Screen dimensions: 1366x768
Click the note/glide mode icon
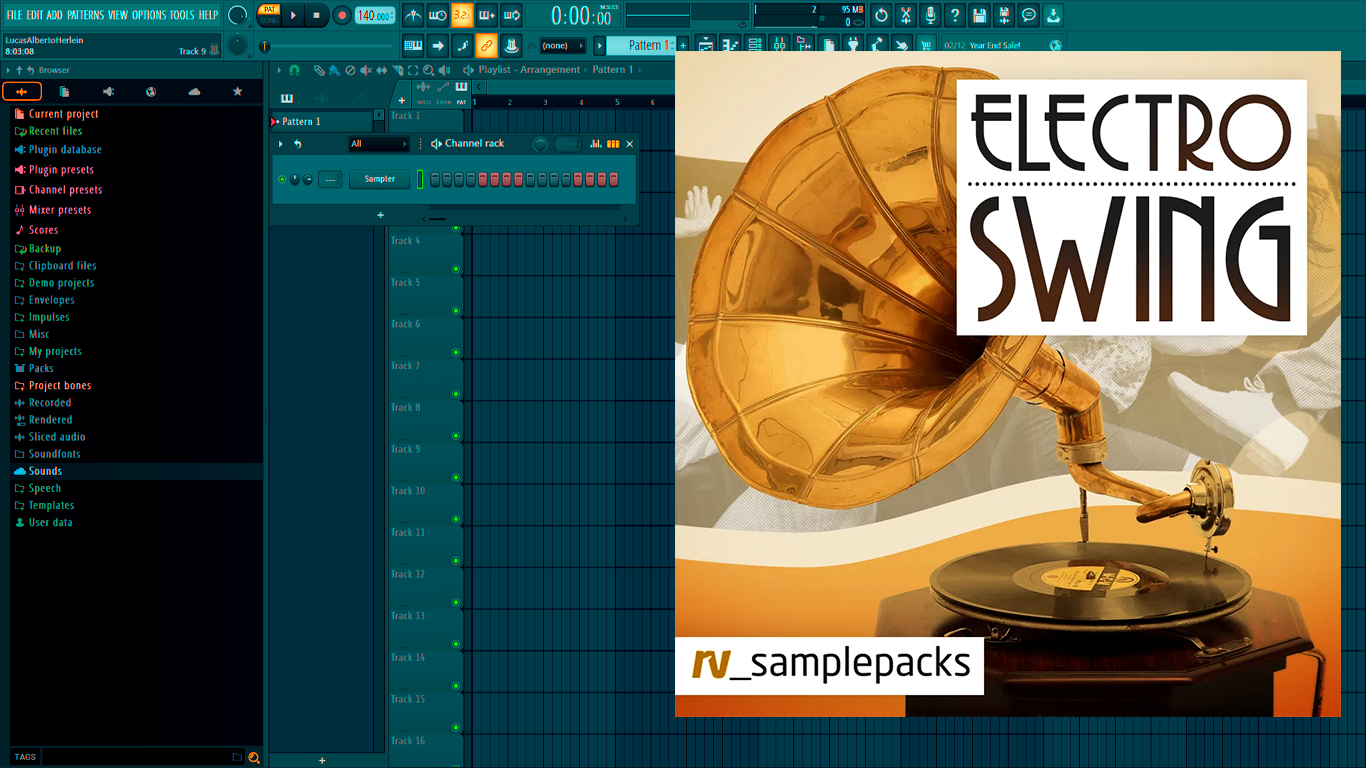coord(462,45)
